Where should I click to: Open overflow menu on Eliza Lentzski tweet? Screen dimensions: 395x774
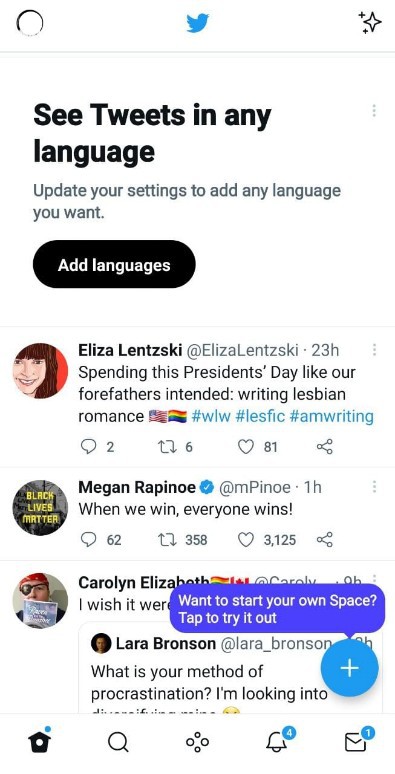point(374,350)
